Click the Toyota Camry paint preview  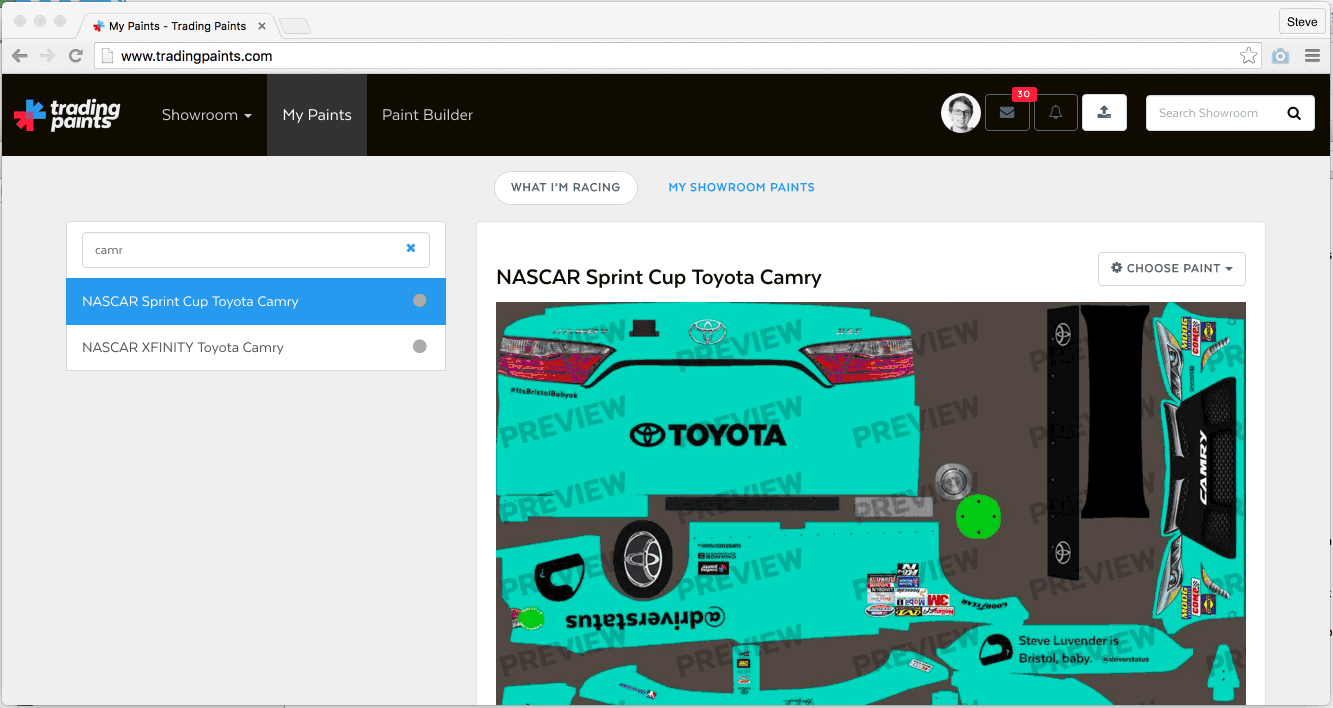[871, 503]
